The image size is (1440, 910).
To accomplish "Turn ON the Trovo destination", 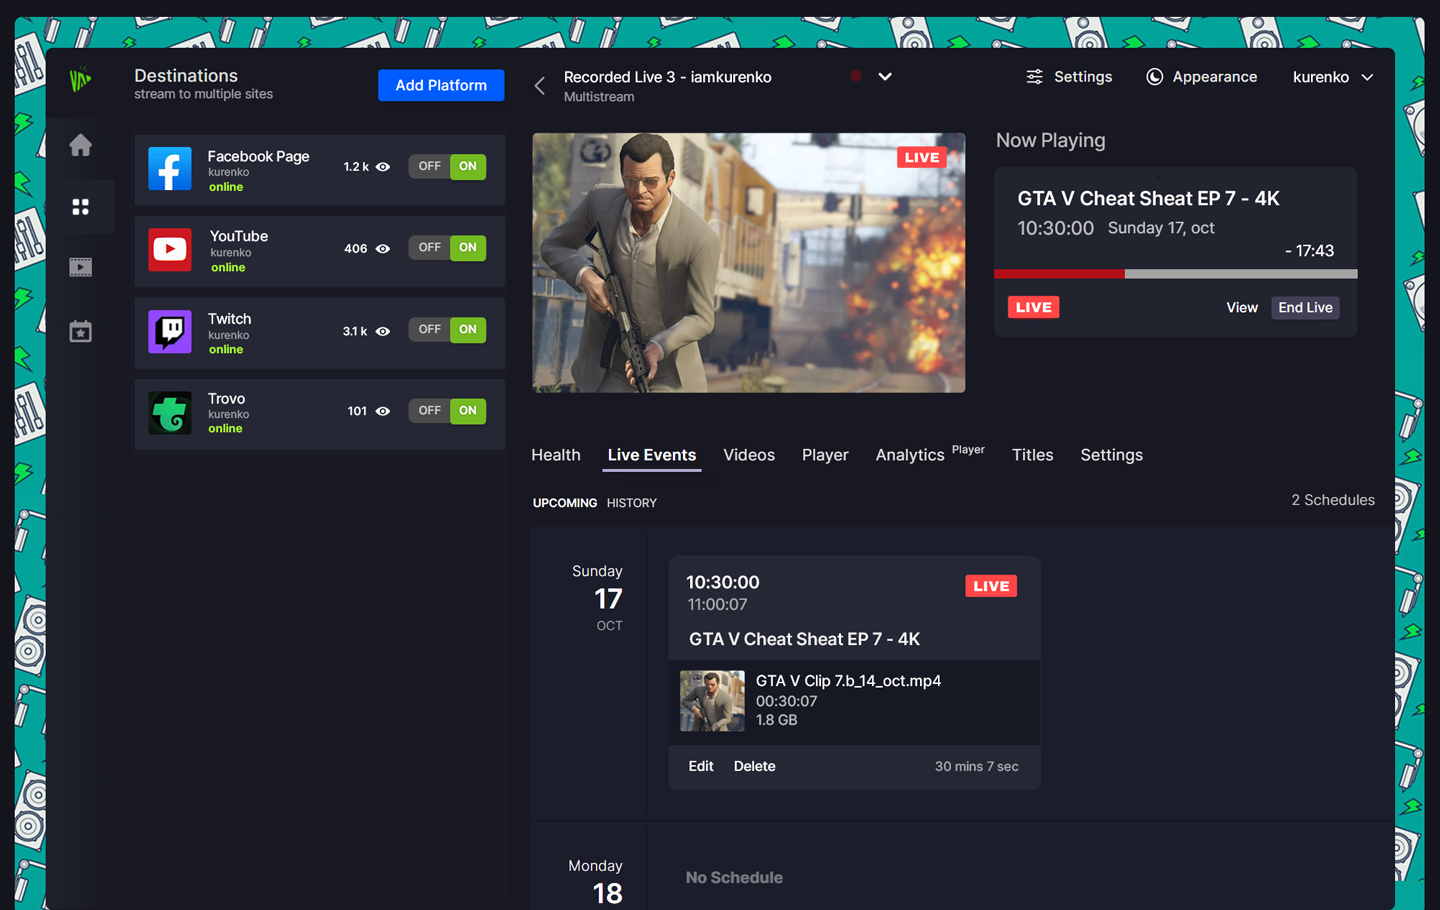I will point(468,410).
